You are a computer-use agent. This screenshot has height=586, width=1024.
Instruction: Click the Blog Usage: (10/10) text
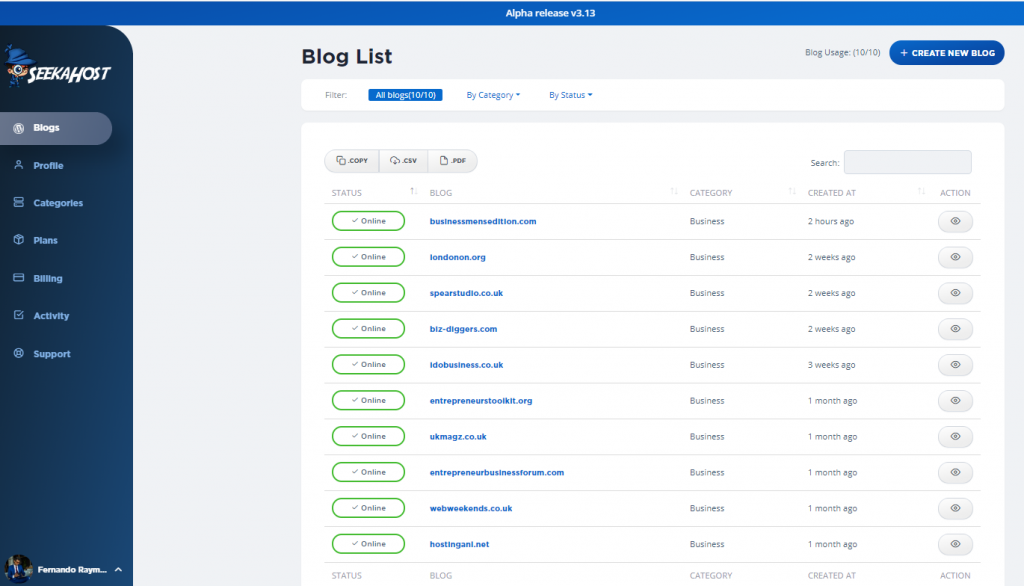point(842,52)
